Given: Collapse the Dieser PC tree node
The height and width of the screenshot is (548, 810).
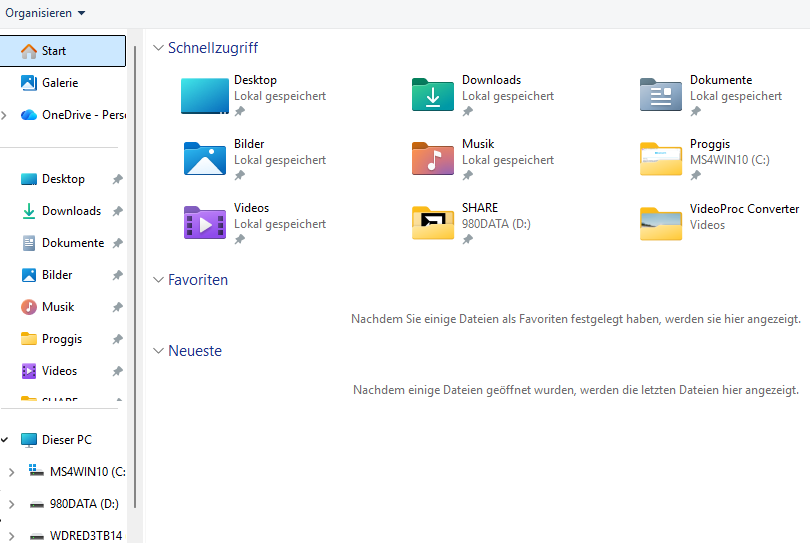Looking at the screenshot, I should (x=5, y=440).
